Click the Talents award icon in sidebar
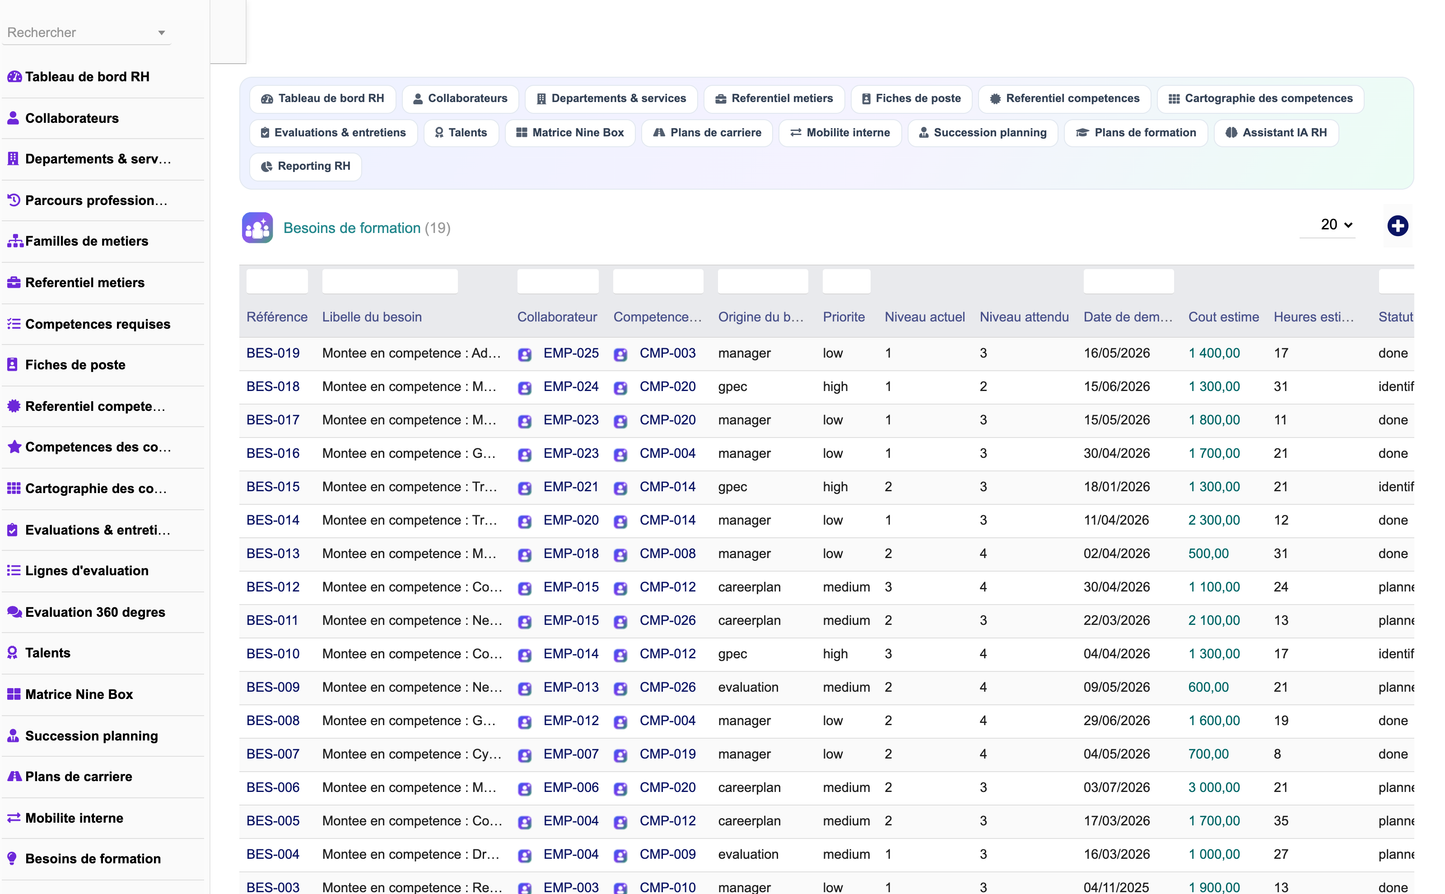Image resolution: width=1445 pixels, height=894 pixels. pos(13,653)
